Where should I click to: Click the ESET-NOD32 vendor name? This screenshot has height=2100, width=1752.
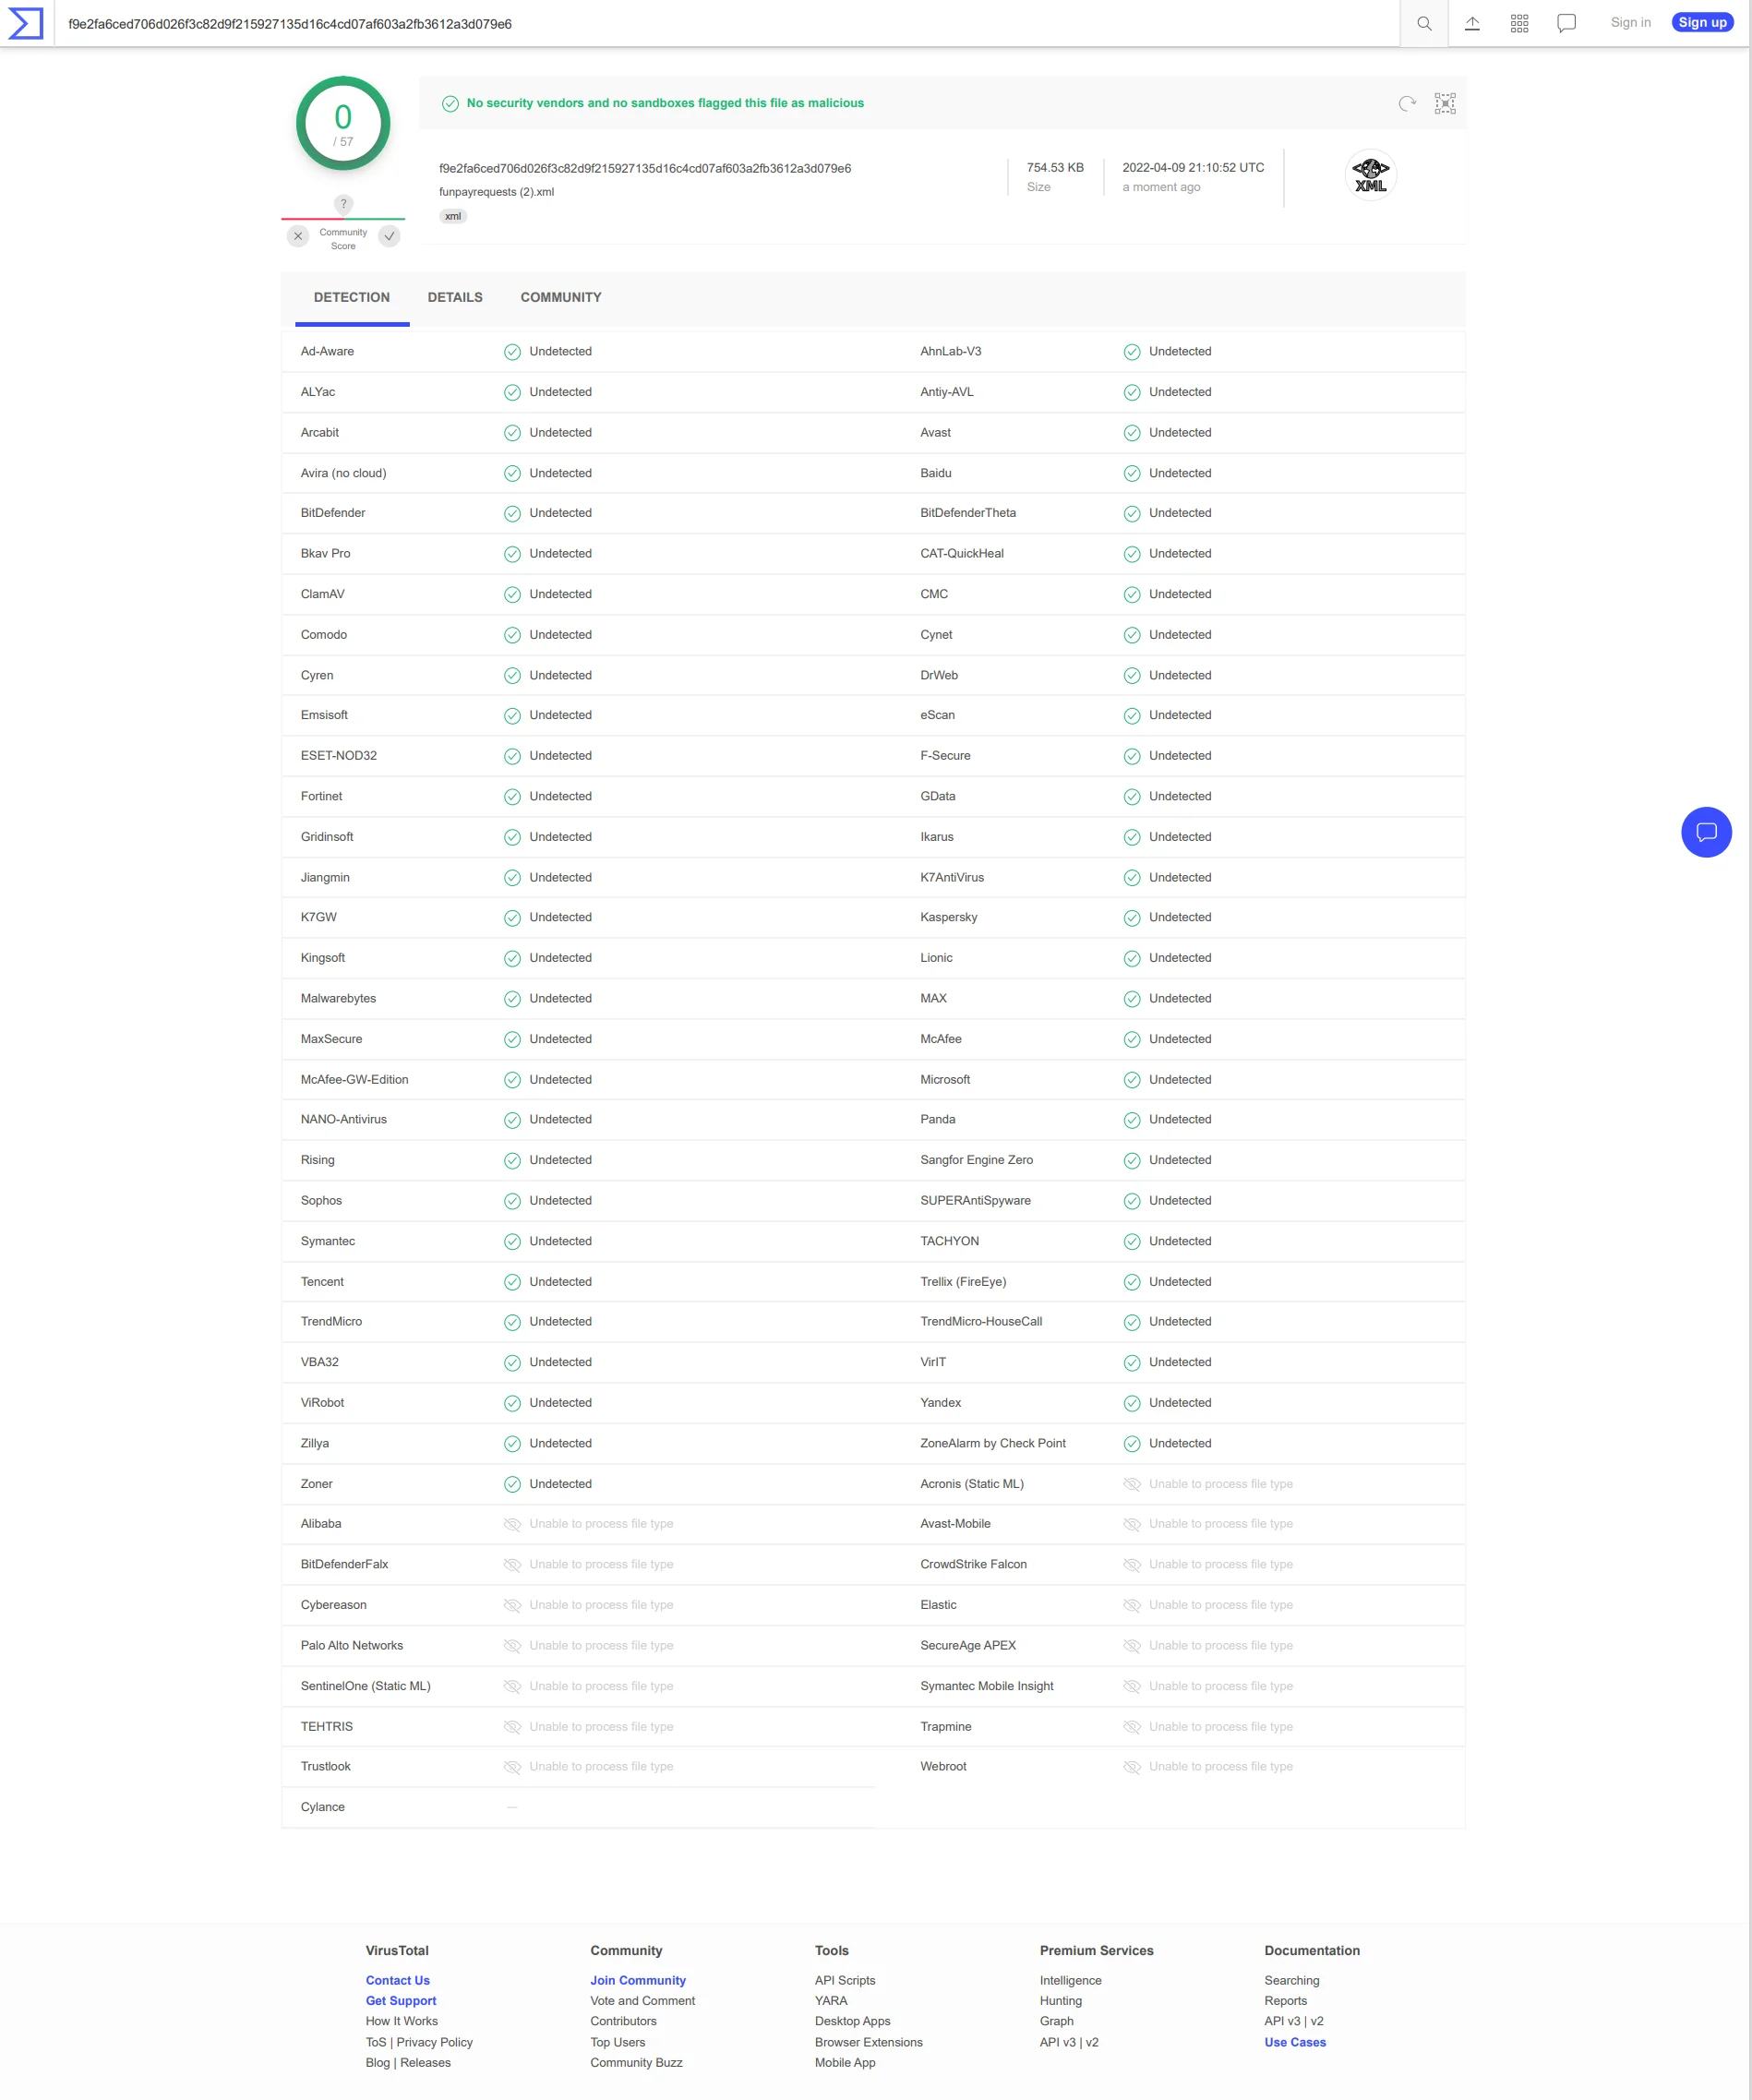tap(339, 756)
